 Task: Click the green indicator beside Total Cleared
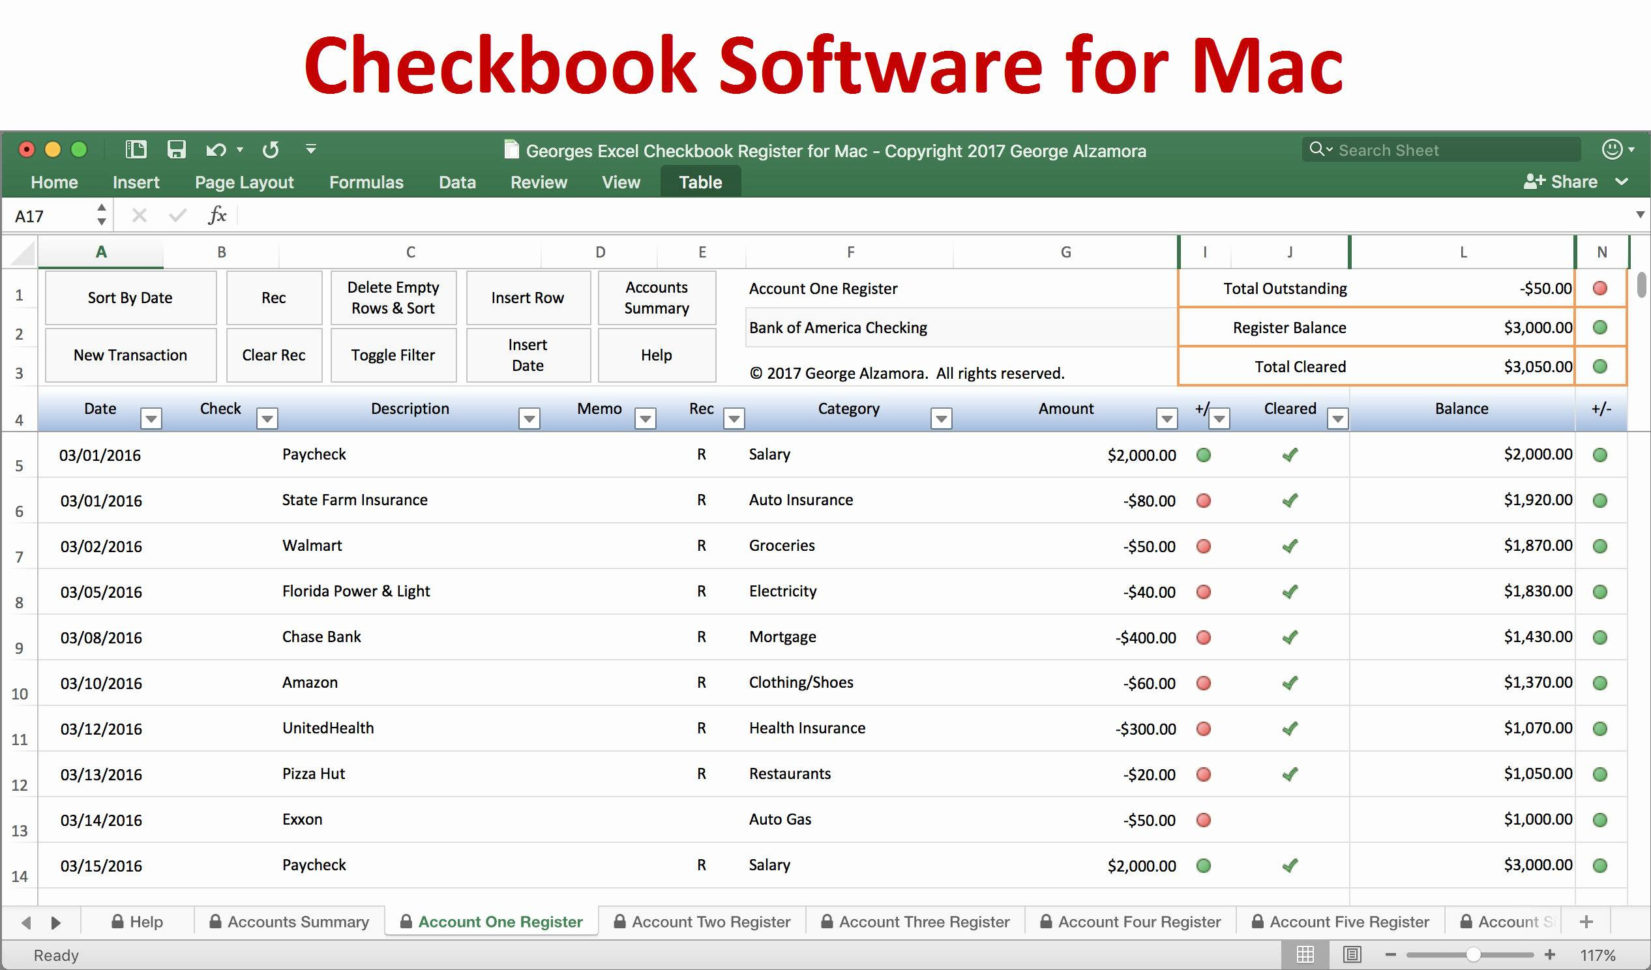1600,366
